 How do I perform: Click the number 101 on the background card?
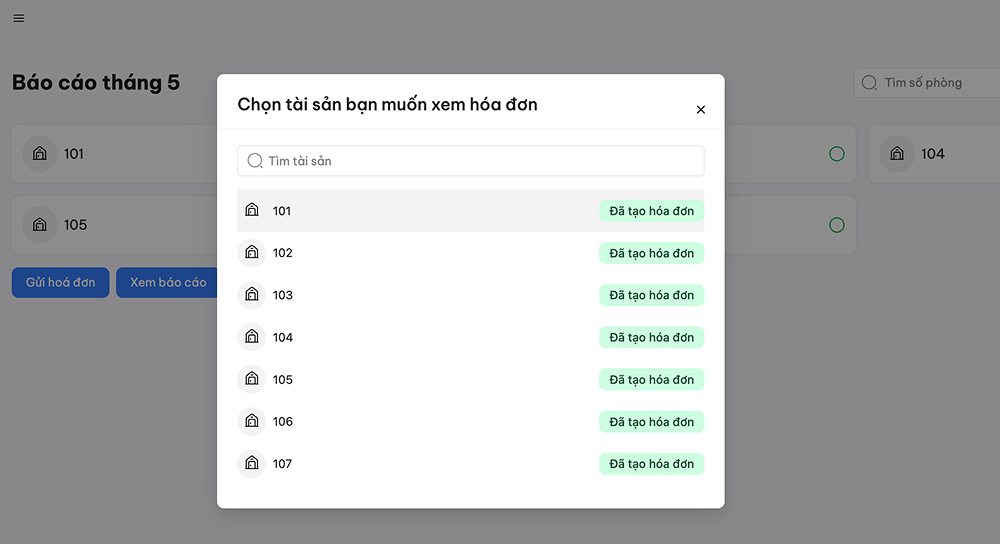74,154
